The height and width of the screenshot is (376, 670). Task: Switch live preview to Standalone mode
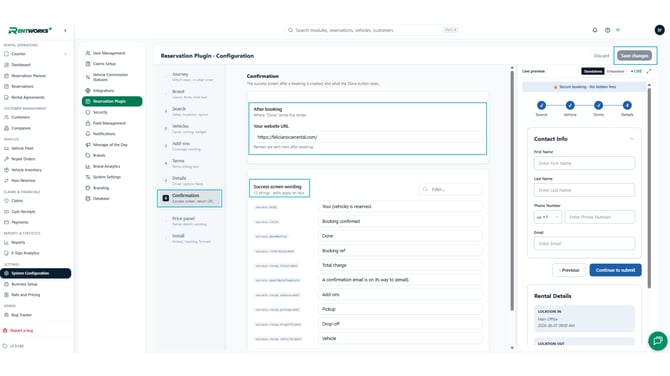click(593, 71)
